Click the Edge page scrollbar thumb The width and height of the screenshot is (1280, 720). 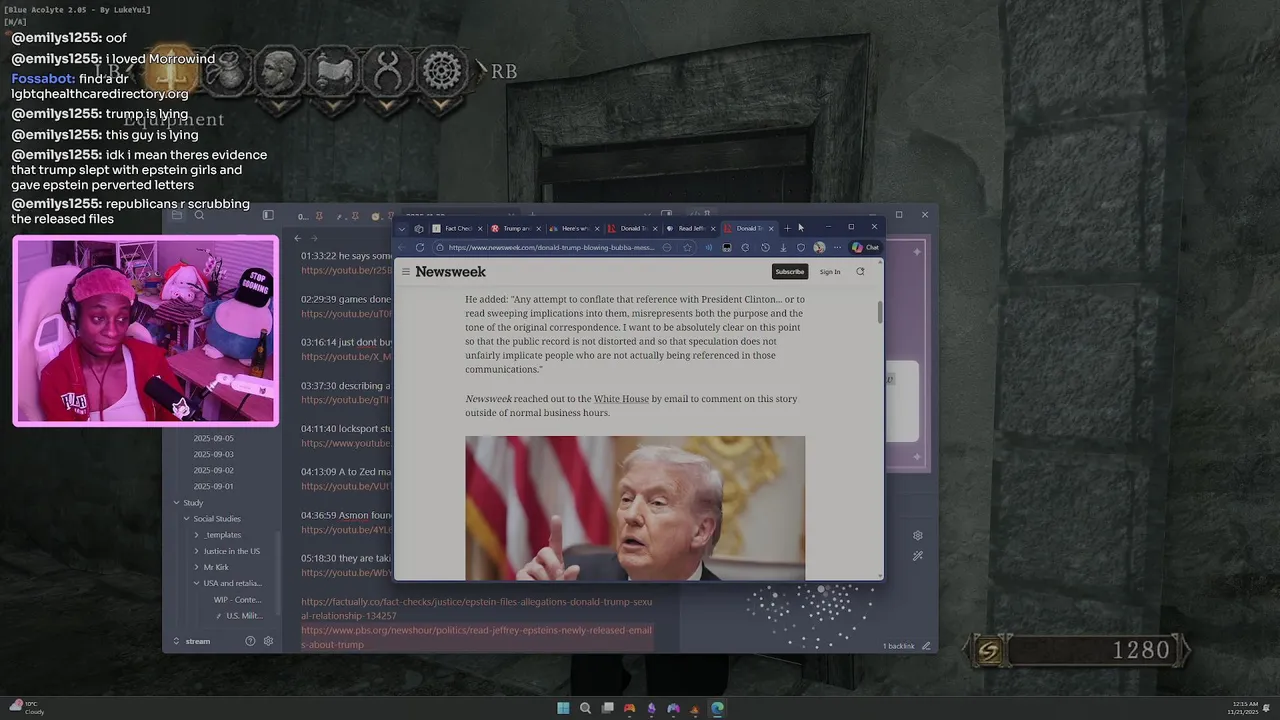880,311
